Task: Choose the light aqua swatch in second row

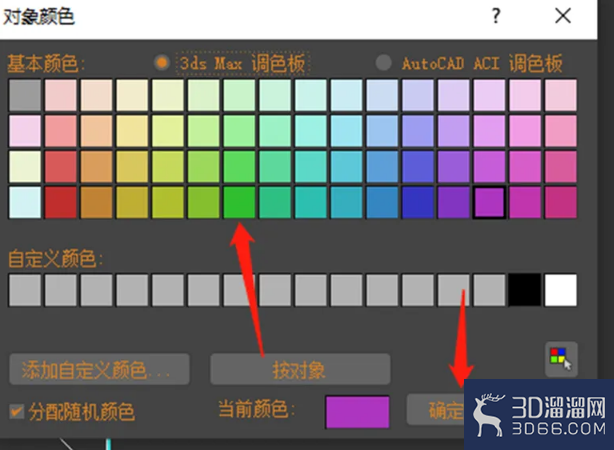Action: coord(311,131)
